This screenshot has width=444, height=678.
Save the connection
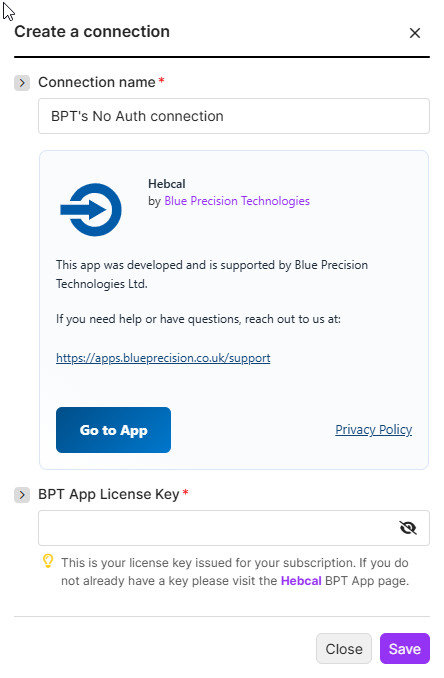[x=405, y=649]
